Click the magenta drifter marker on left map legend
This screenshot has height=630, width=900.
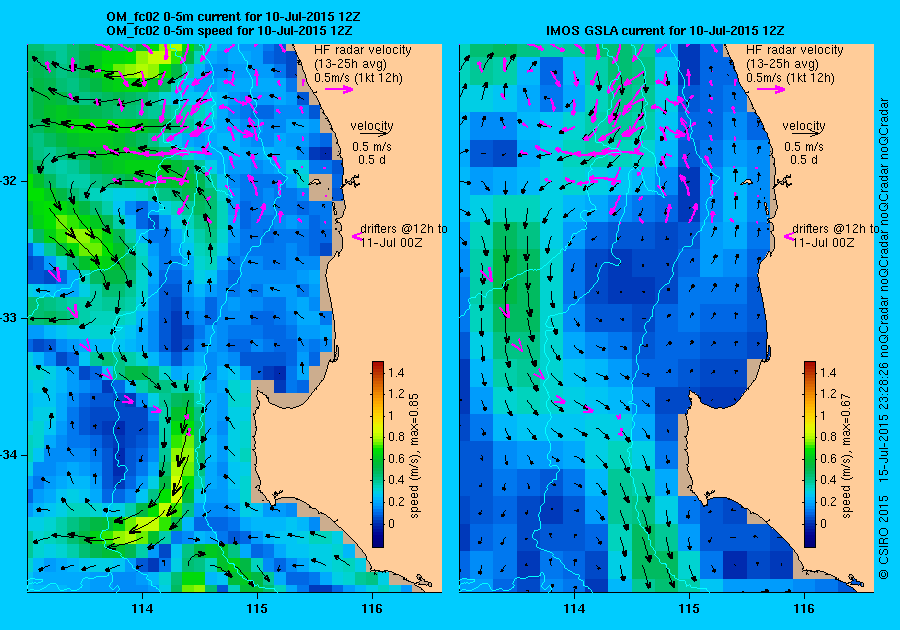click(x=356, y=236)
